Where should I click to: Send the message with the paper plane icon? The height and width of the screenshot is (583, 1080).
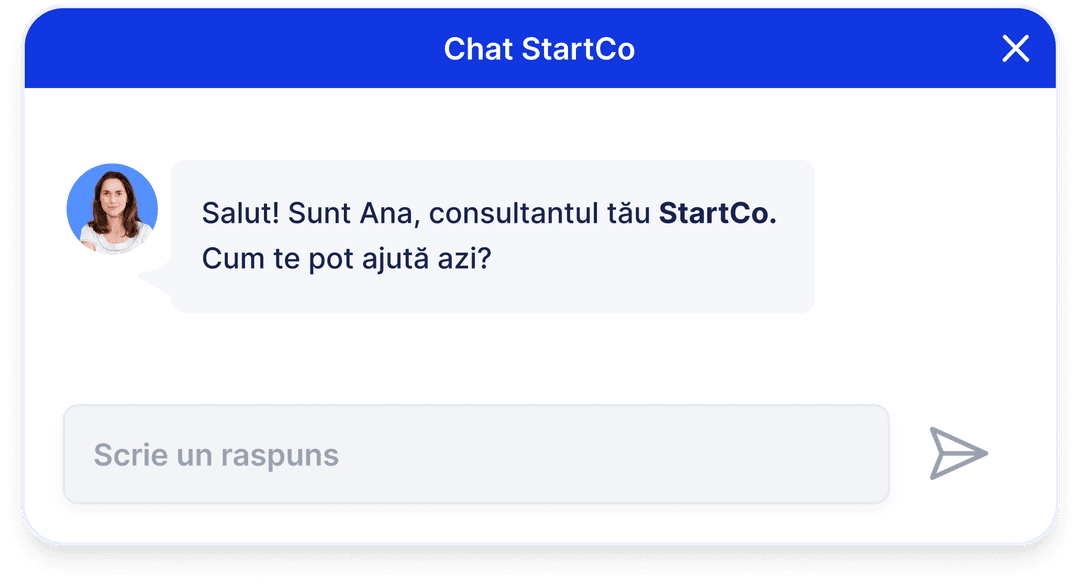pyautogui.click(x=958, y=453)
